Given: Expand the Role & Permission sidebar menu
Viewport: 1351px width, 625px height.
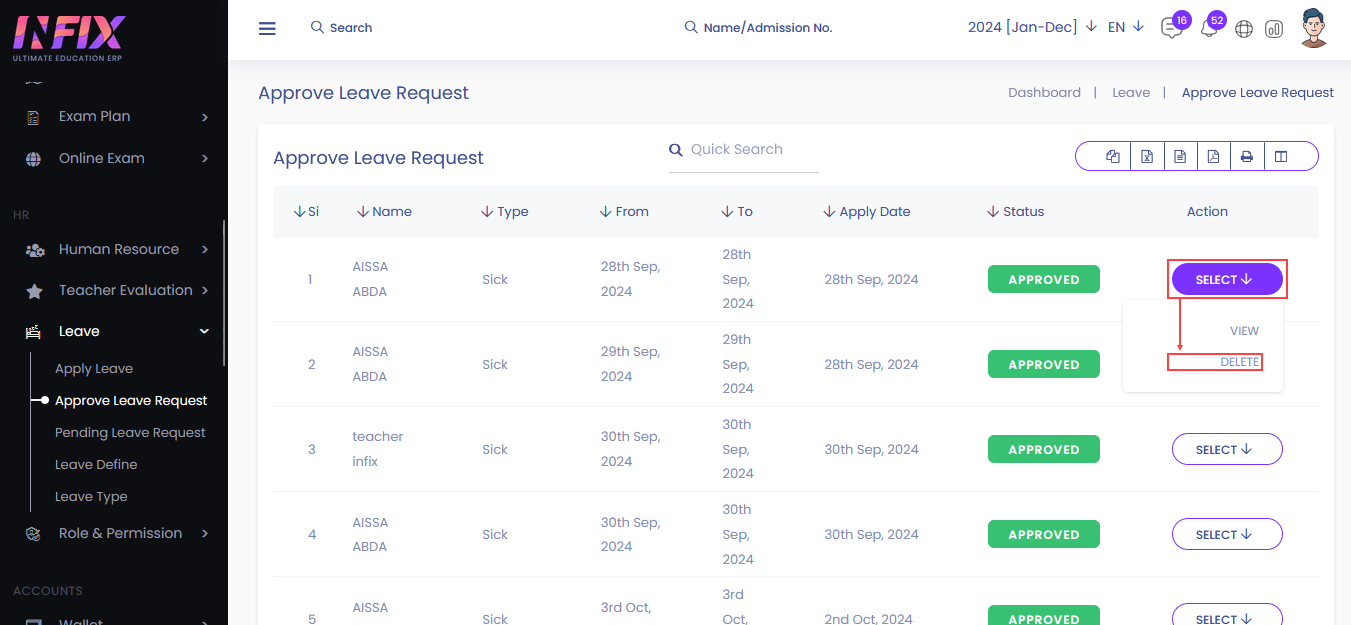Looking at the screenshot, I should (117, 533).
